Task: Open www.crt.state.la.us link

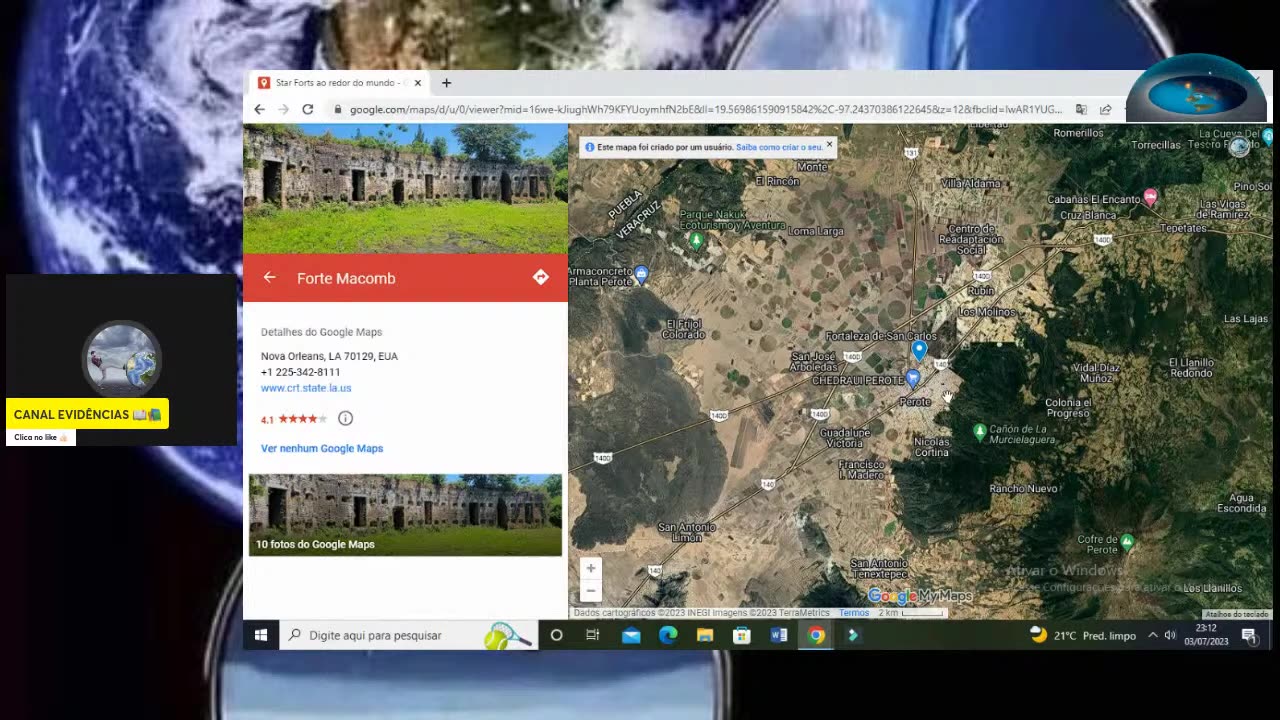Action: click(x=306, y=388)
